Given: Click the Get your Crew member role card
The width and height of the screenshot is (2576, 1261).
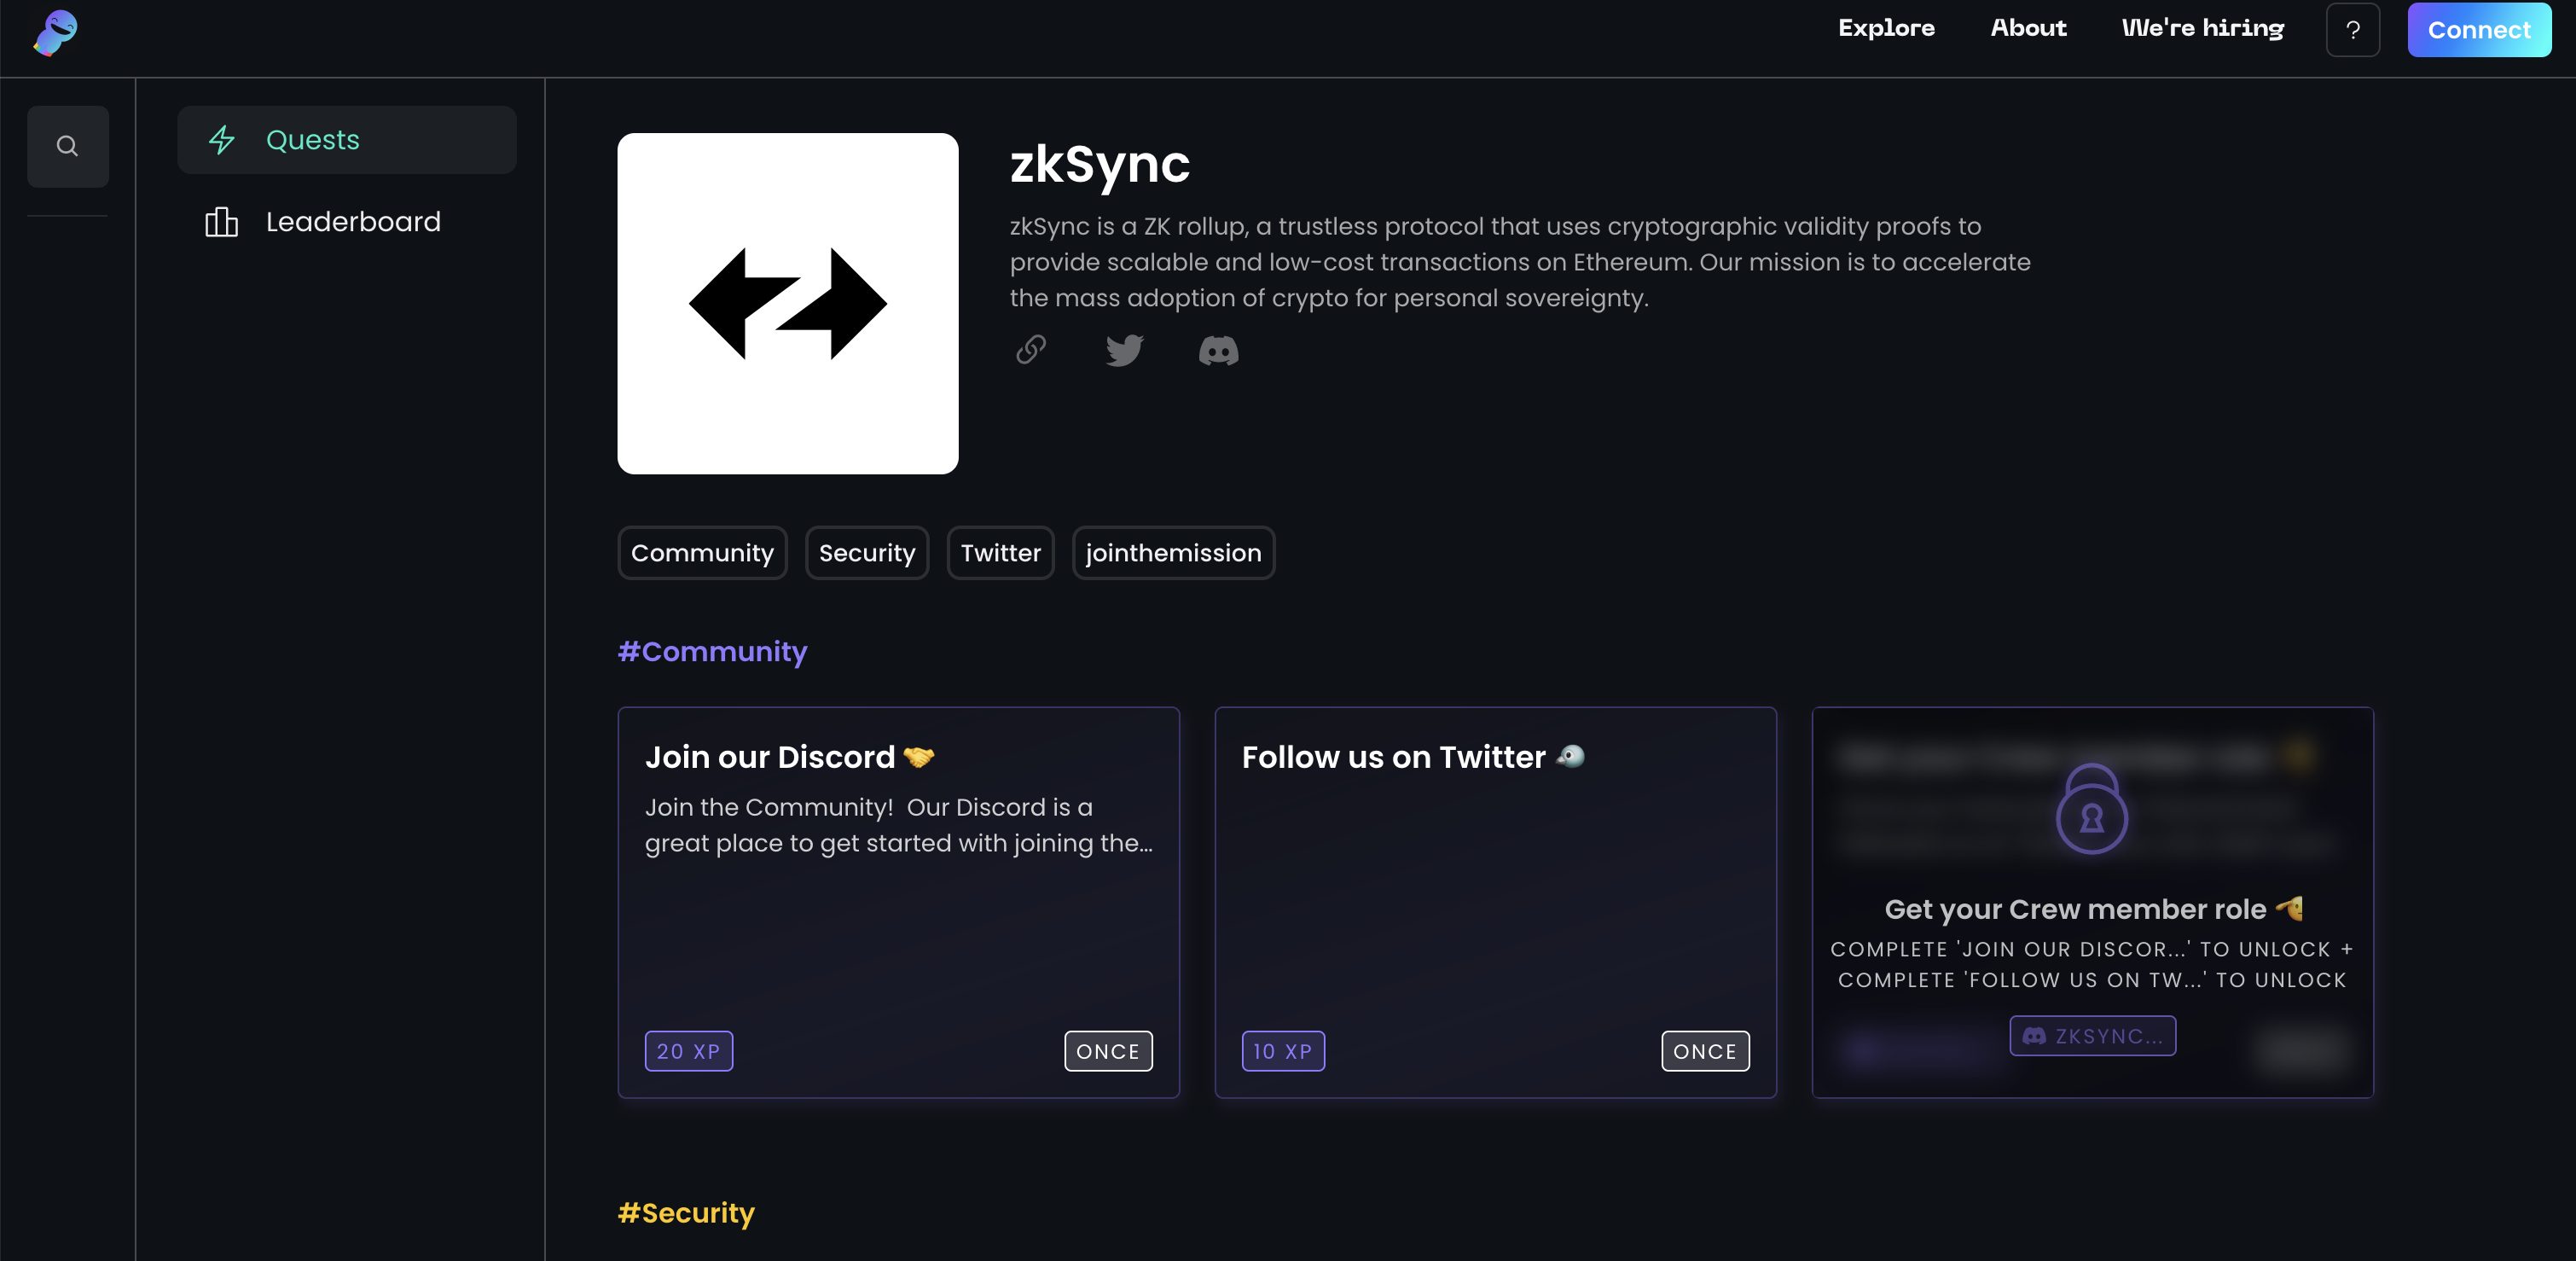Looking at the screenshot, I should coord(2092,903).
